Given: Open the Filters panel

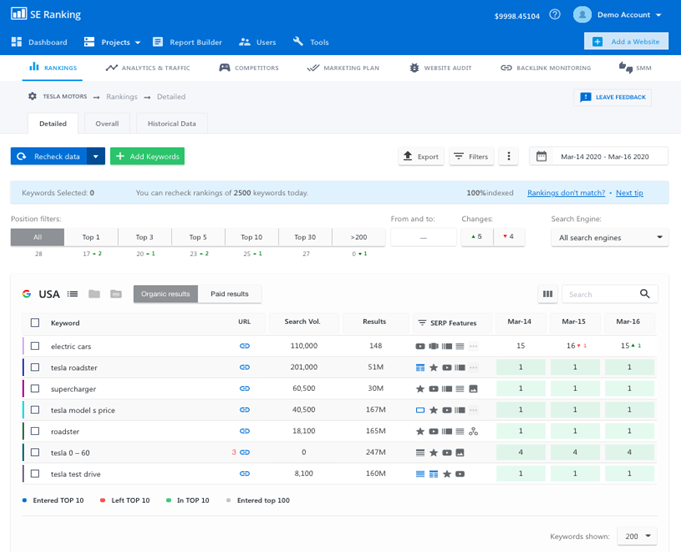Looking at the screenshot, I should coord(471,156).
